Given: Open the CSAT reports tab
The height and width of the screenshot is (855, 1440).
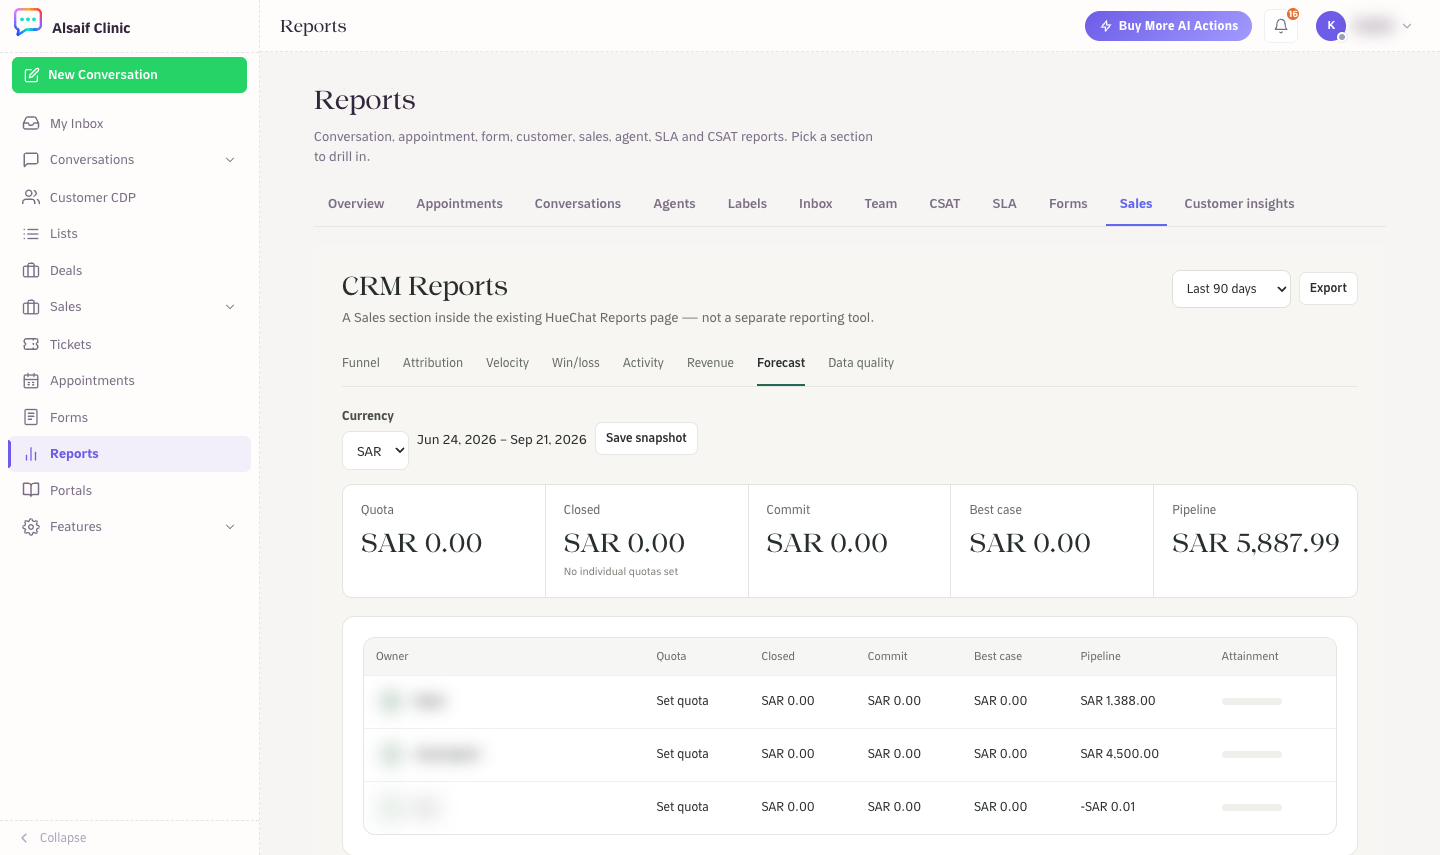Looking at the screenshot, I should (944, 204).
